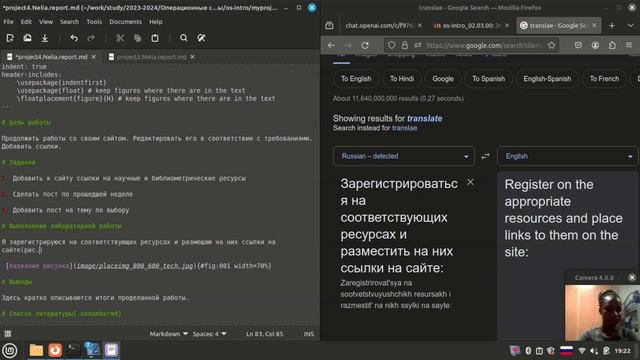Click the open file toolbar icon
The height and width of the screenshot is (360, 640).
click(27, 38)
